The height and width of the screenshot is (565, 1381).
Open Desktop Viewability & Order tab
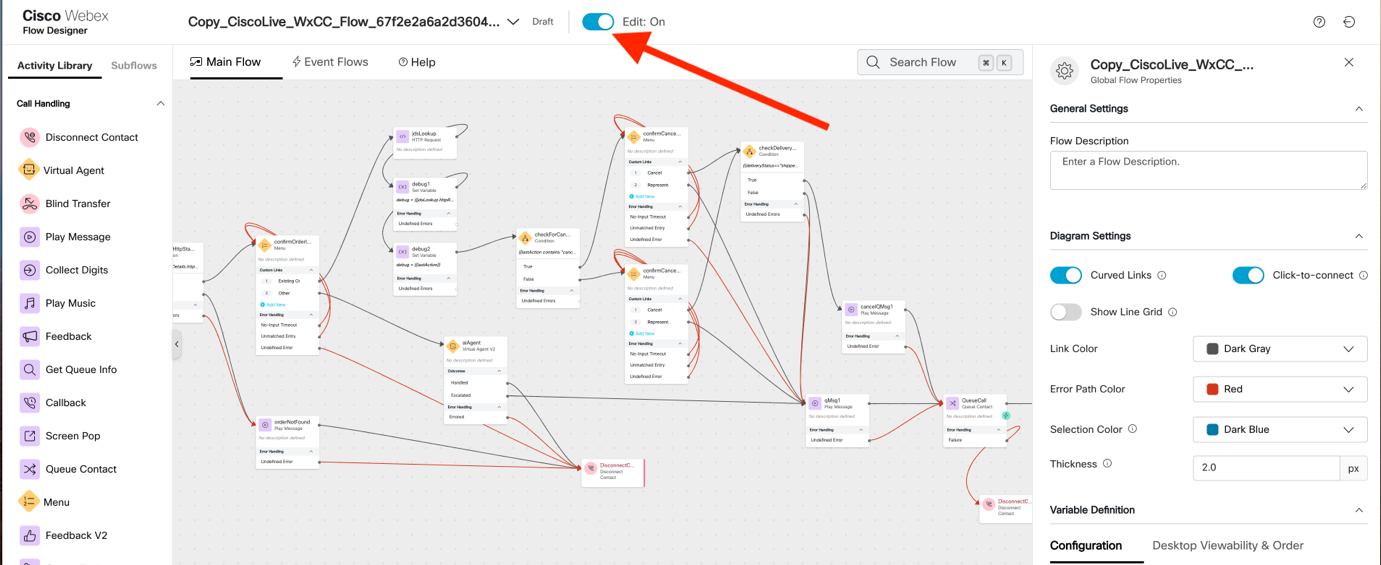[x=1227, y=546]
